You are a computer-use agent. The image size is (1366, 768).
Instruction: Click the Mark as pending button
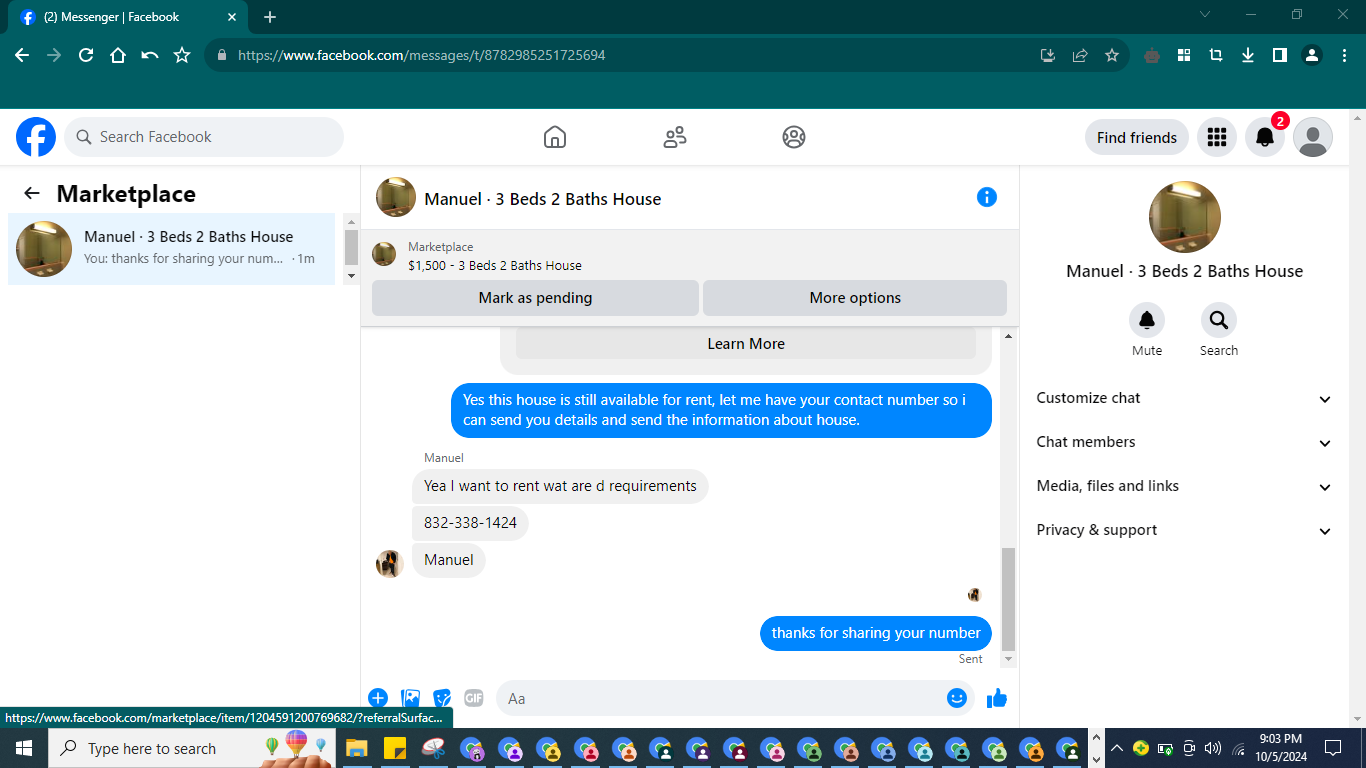(535, 298)
